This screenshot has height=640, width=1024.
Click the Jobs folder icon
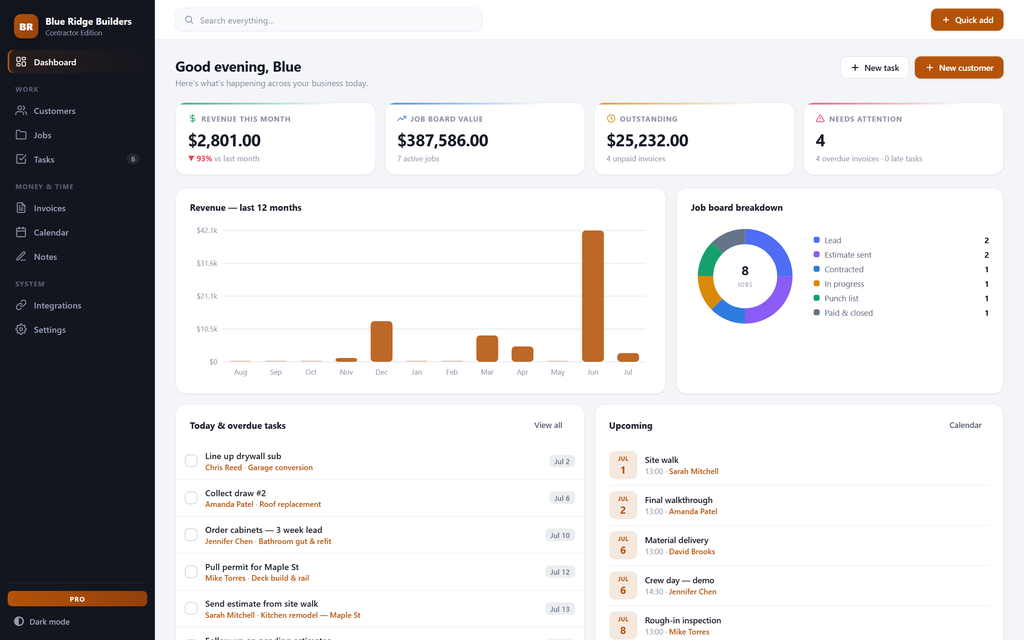click(21, 135)
